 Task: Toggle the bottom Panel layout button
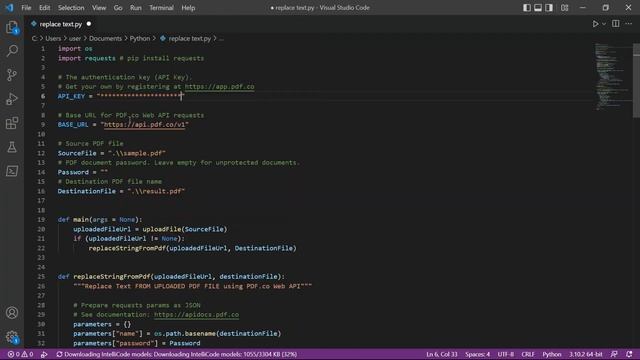click(538, 7)
